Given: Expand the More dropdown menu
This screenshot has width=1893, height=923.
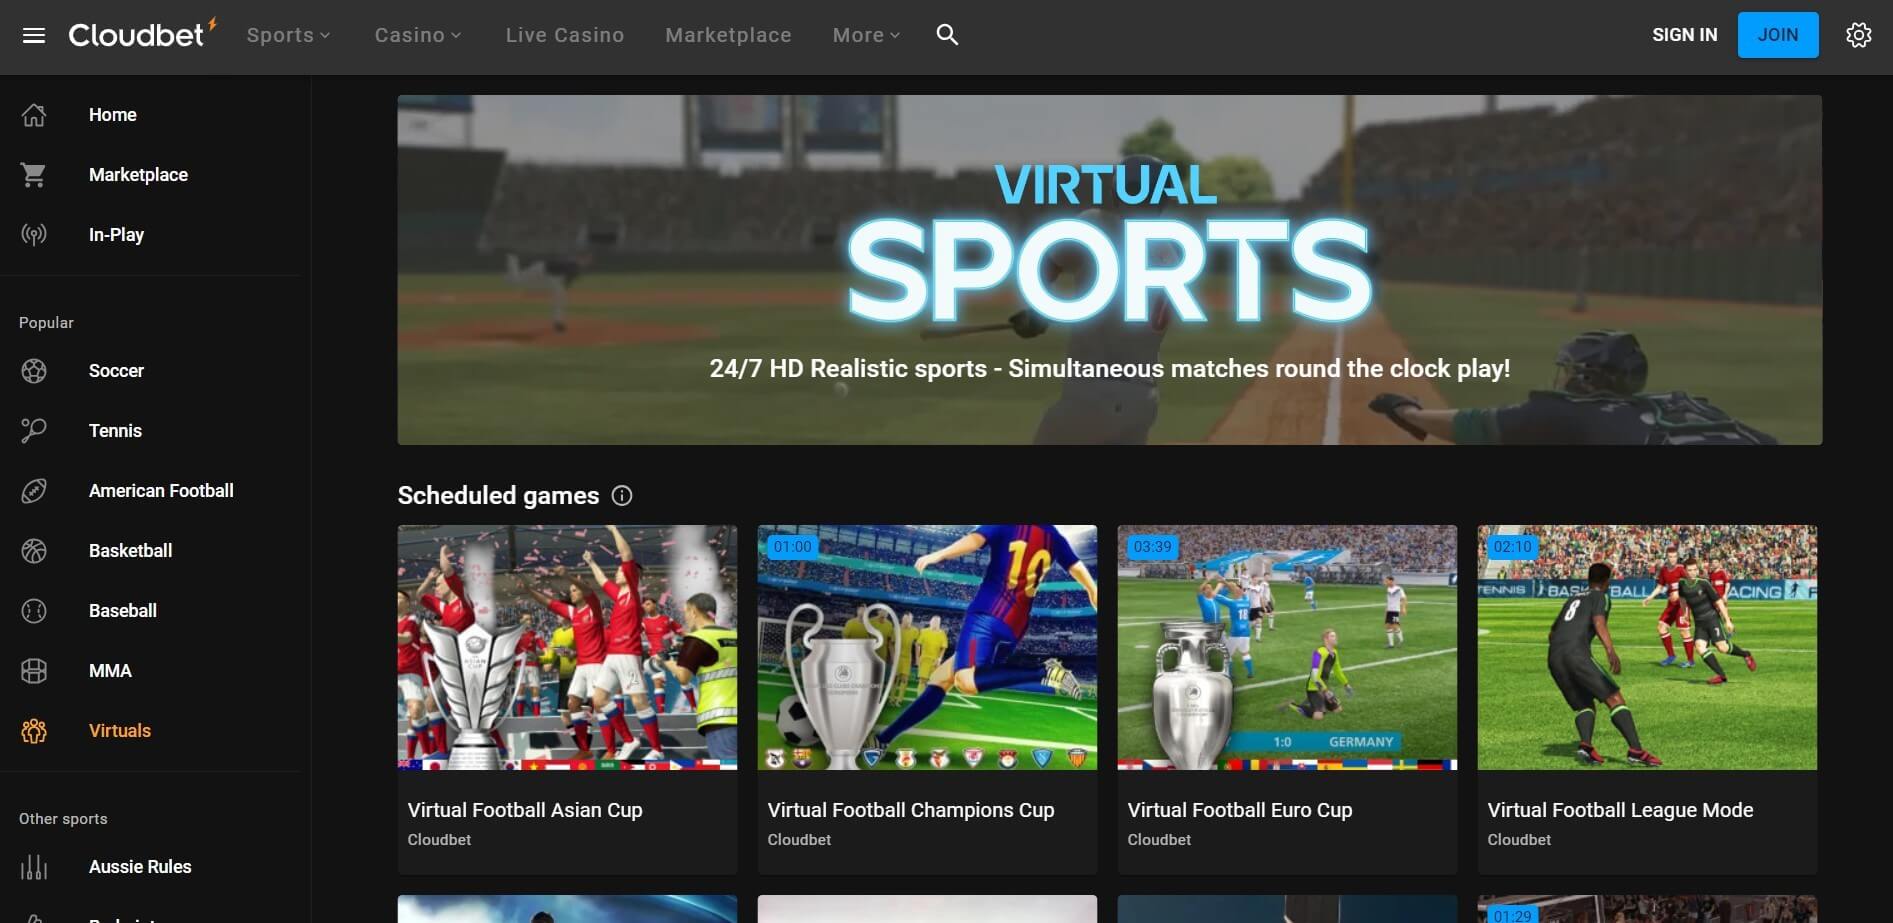Looking at the screenshot, I should tap(866, 35).
